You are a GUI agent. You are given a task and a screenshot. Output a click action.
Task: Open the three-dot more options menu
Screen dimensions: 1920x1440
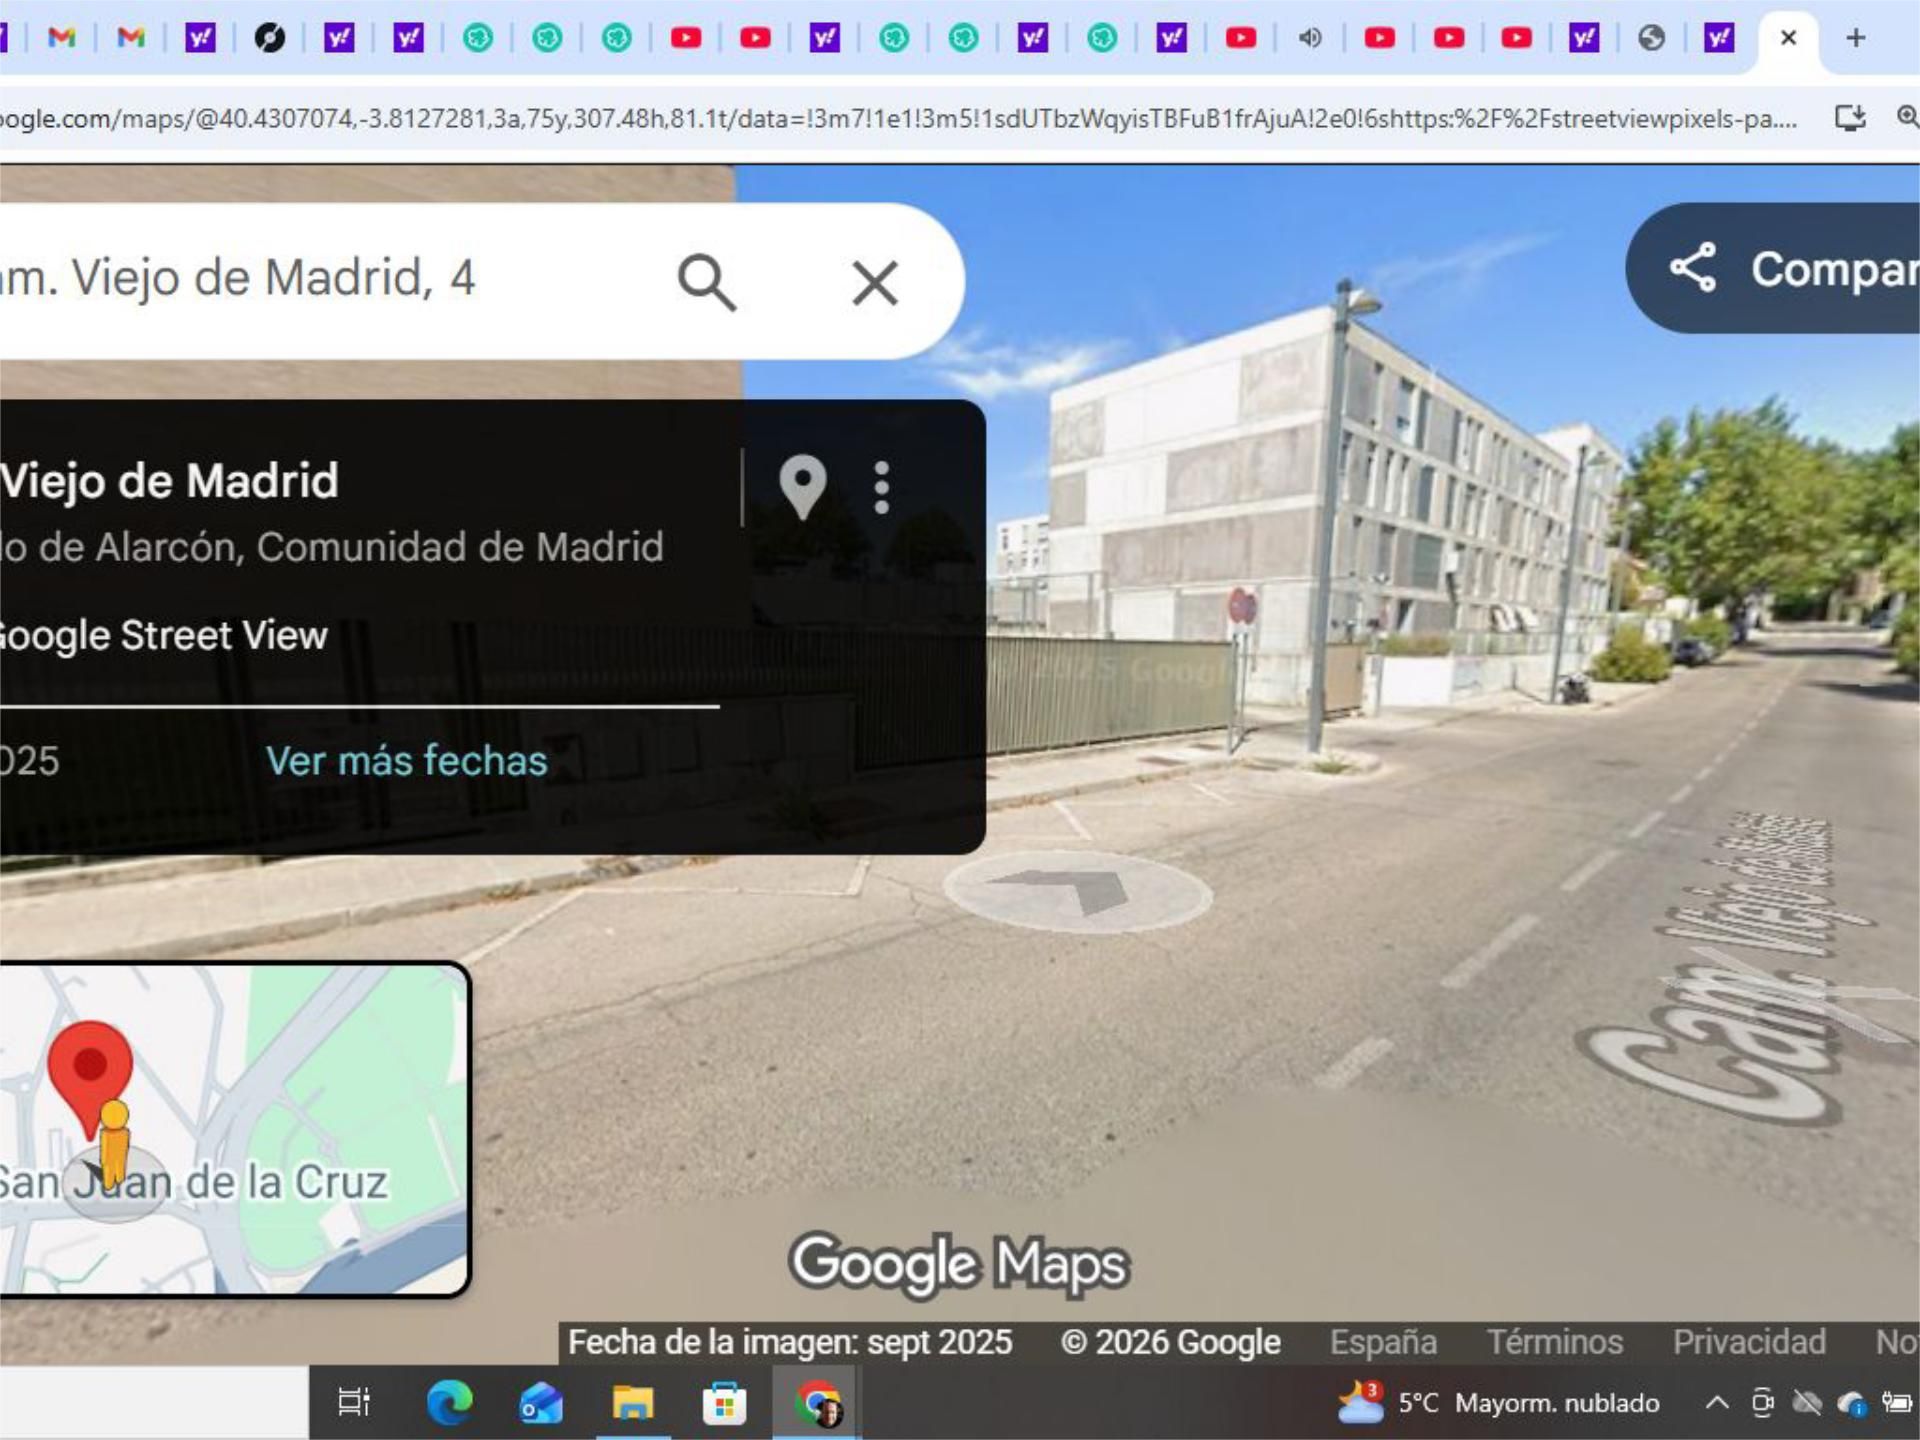coord(881,488)
